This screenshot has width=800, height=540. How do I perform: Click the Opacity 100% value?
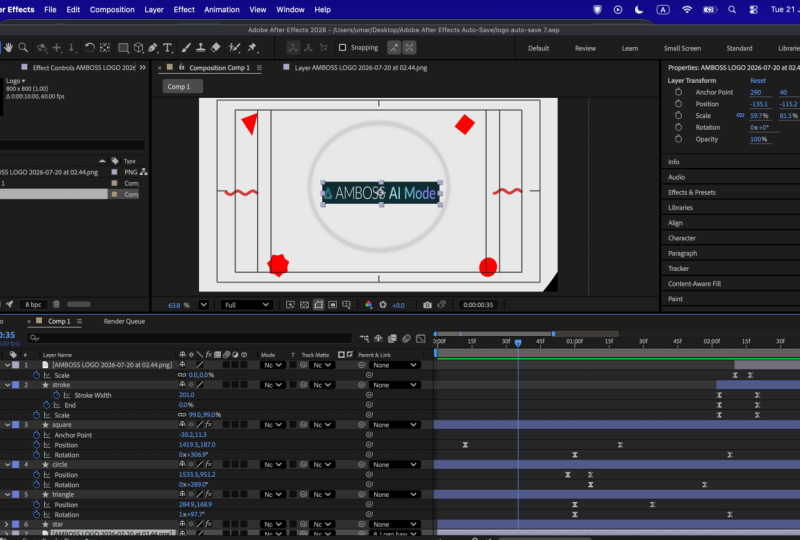point(759,139)
